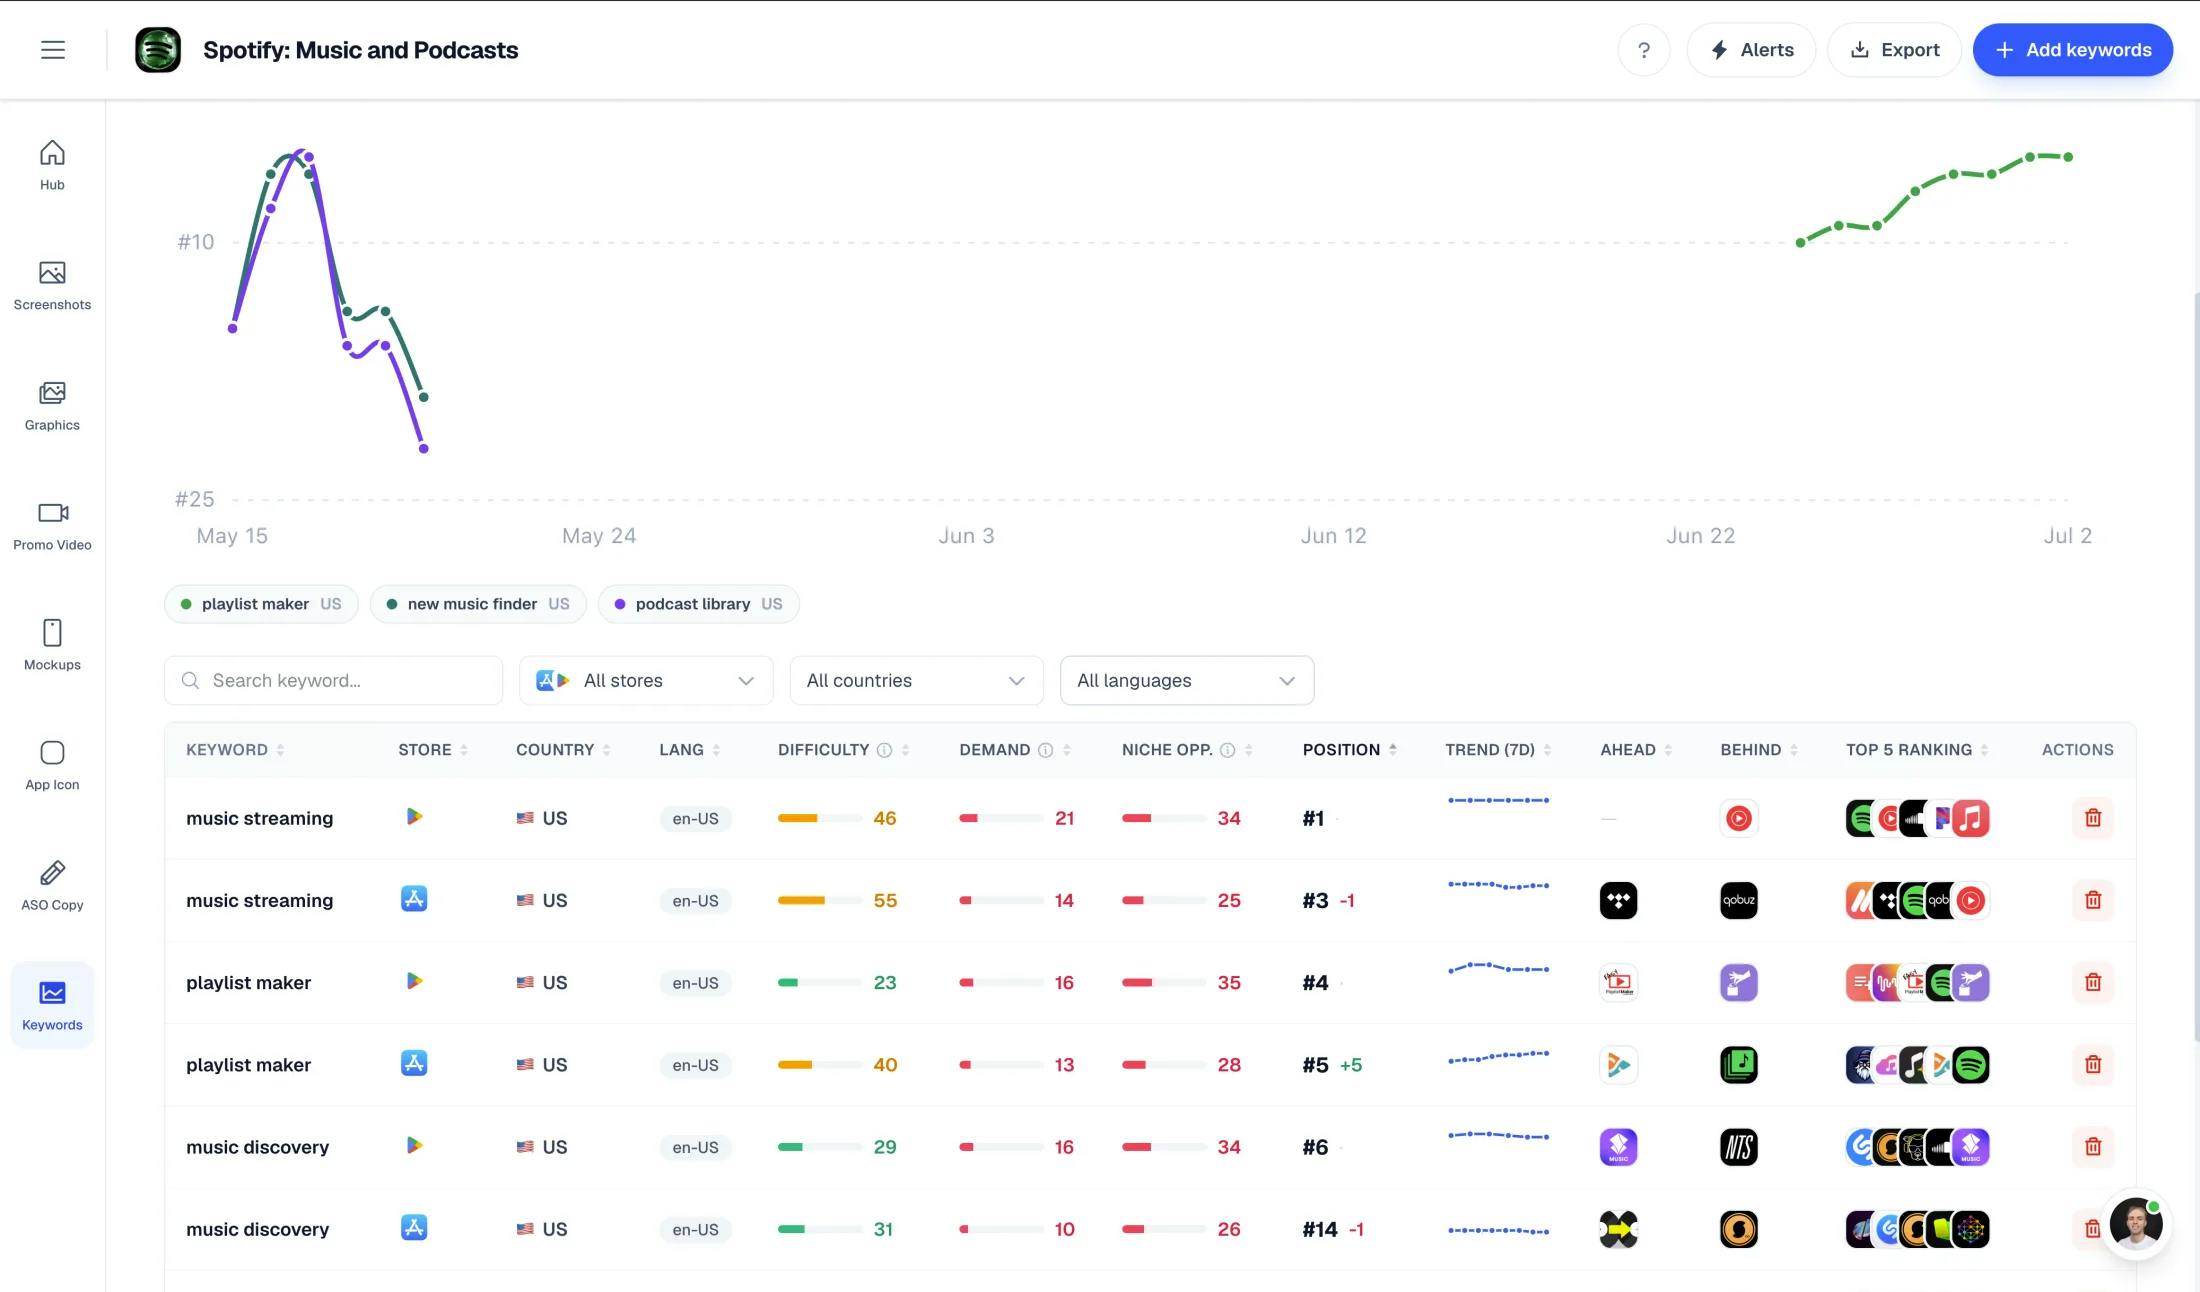Open NTS behind app icon in #6 row

click(x=1739, y=1146)
